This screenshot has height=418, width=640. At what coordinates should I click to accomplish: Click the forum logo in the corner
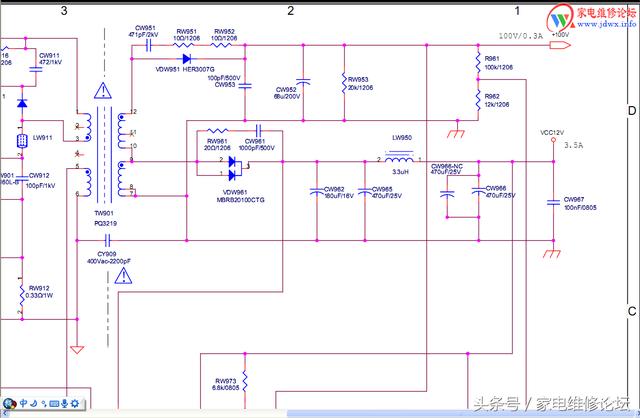pyautogui.click(x=560, y=17)
